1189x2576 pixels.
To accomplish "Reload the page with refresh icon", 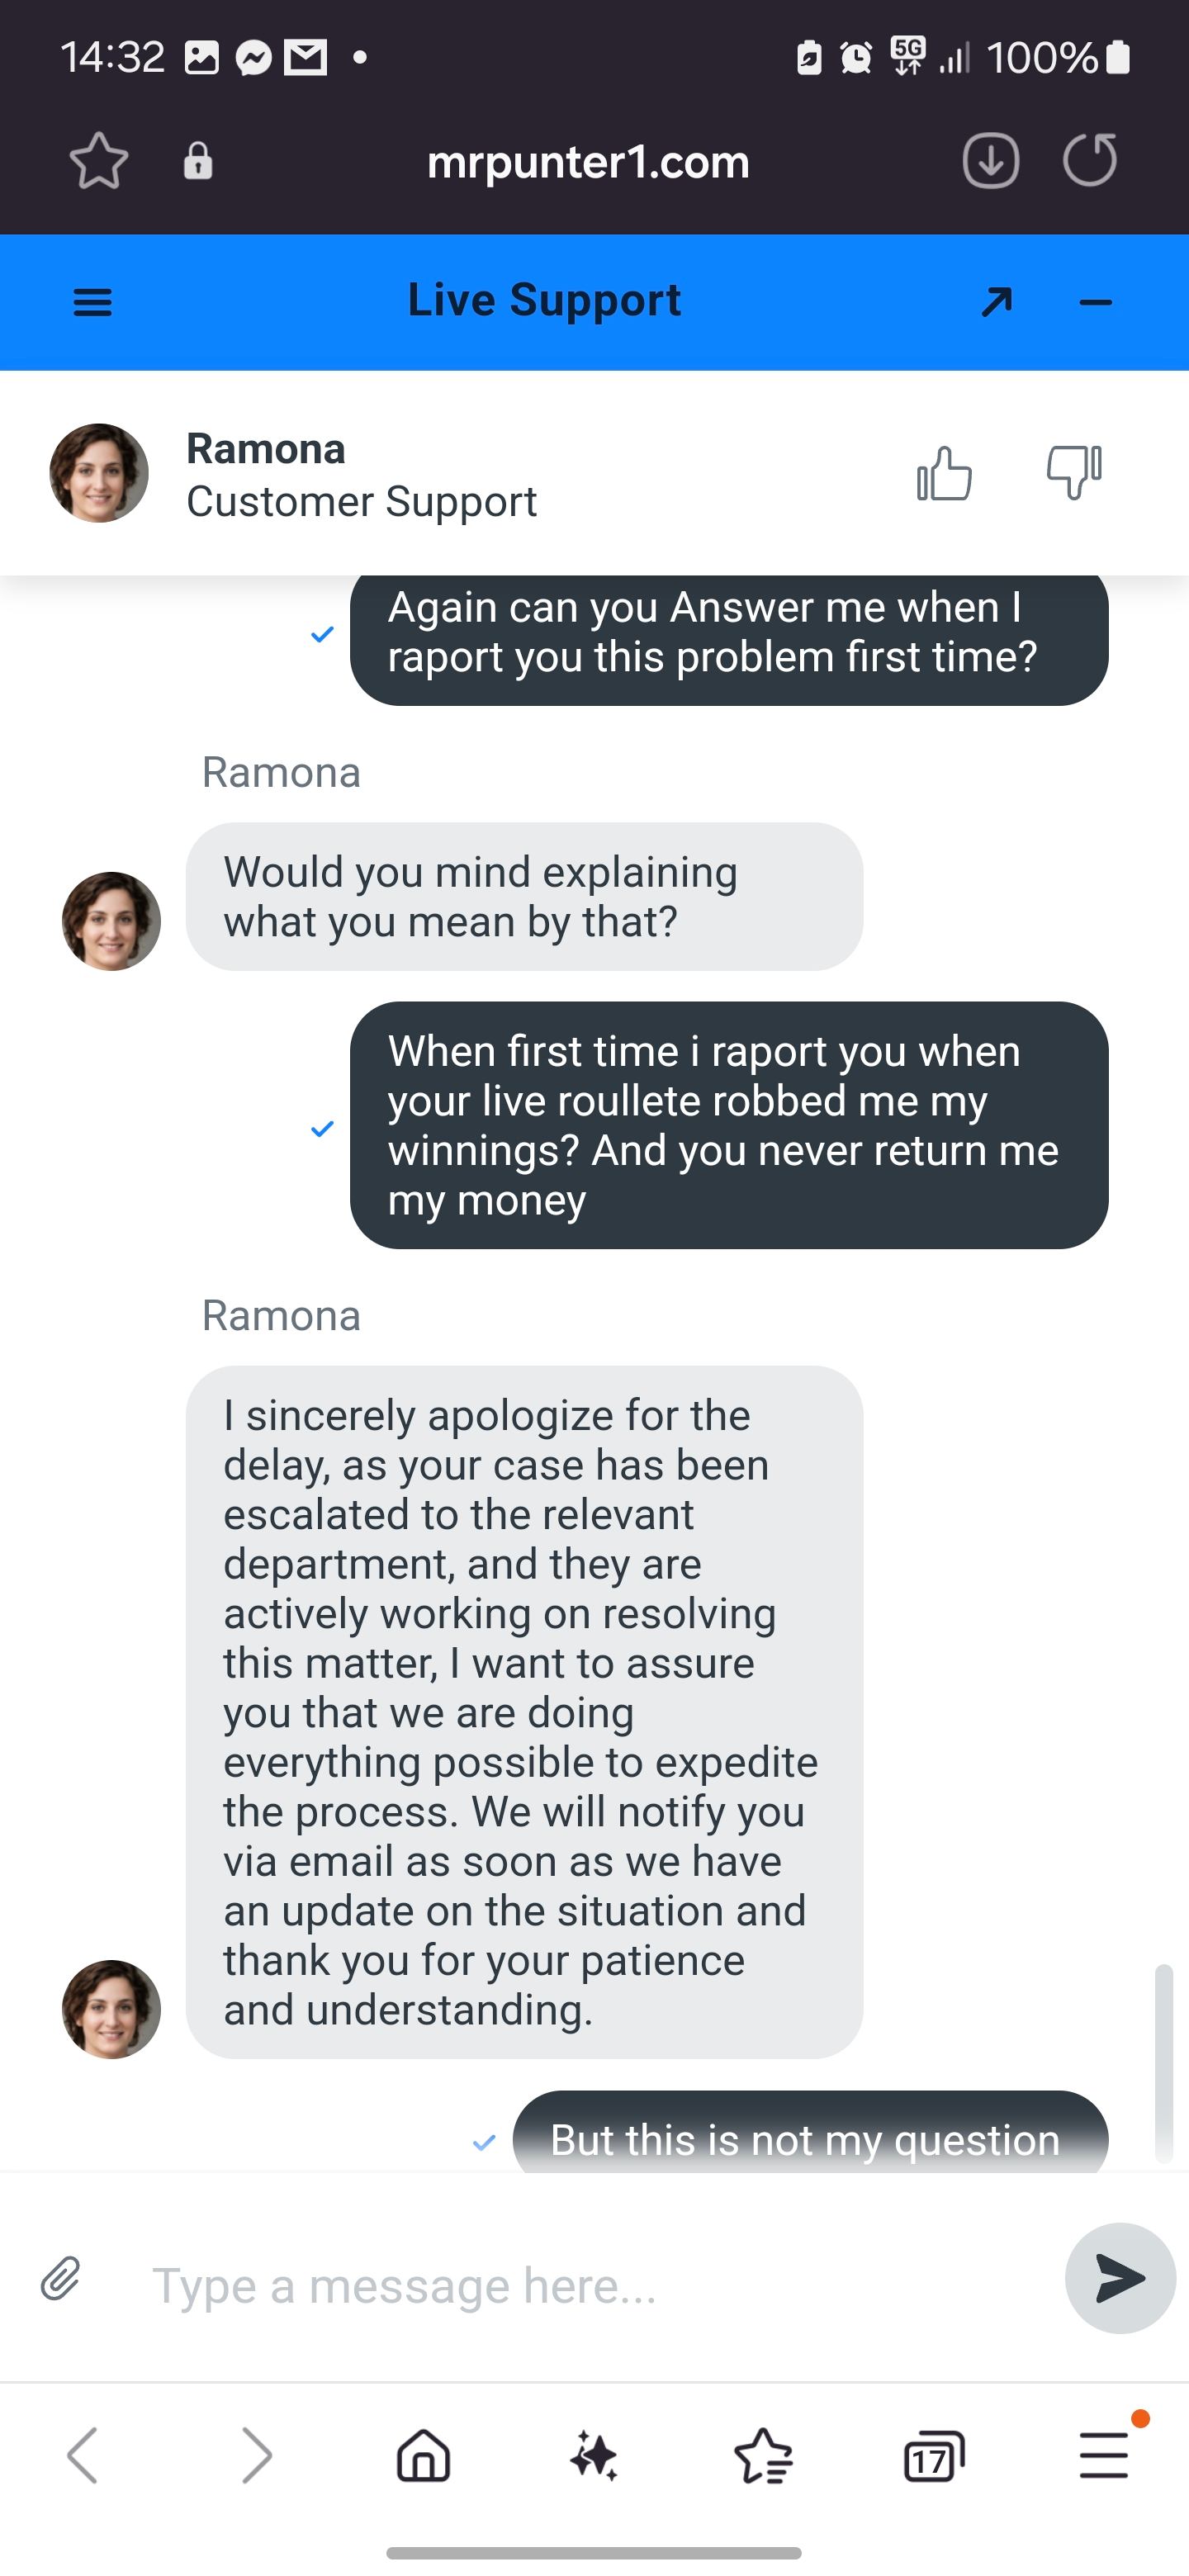I will [1090, 161].
